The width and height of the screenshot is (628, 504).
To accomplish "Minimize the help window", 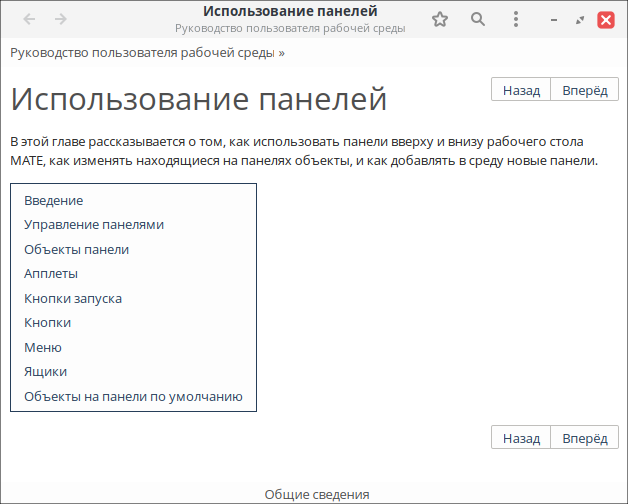I will pyautogui.click(x=554, y=20).
